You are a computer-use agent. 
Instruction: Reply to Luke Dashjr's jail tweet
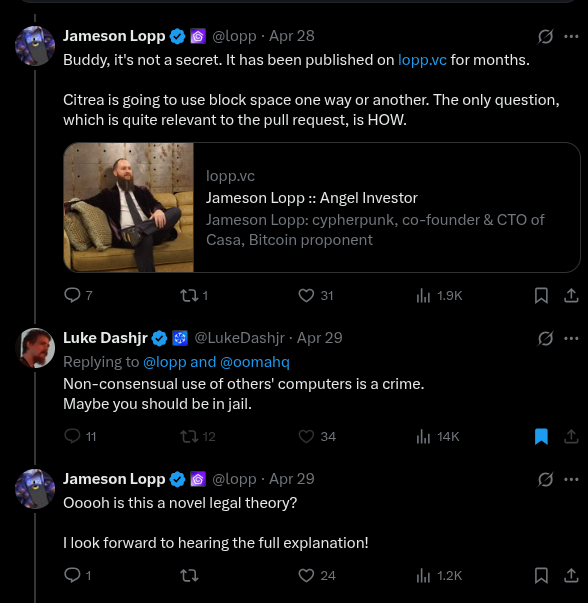(x=72, y=436)
